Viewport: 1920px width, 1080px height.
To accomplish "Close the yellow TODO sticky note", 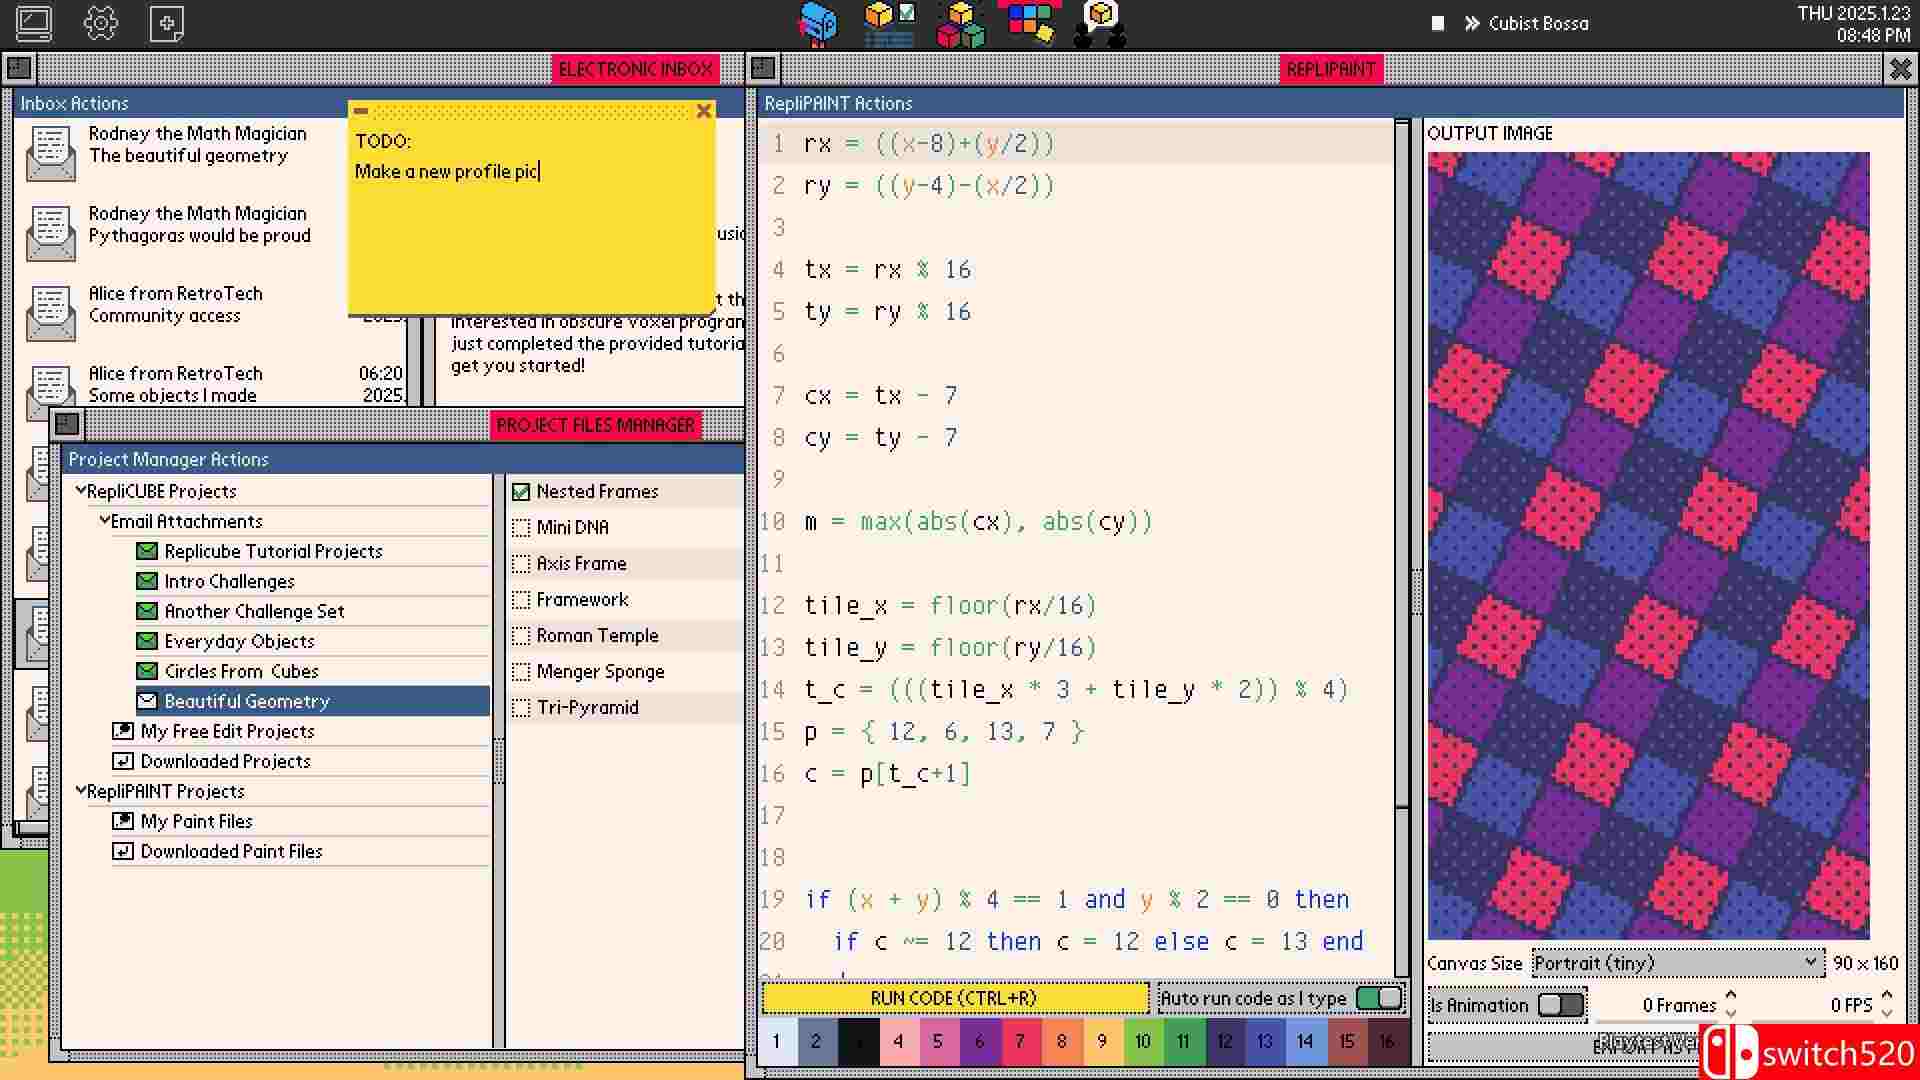I will pos(703,111).
